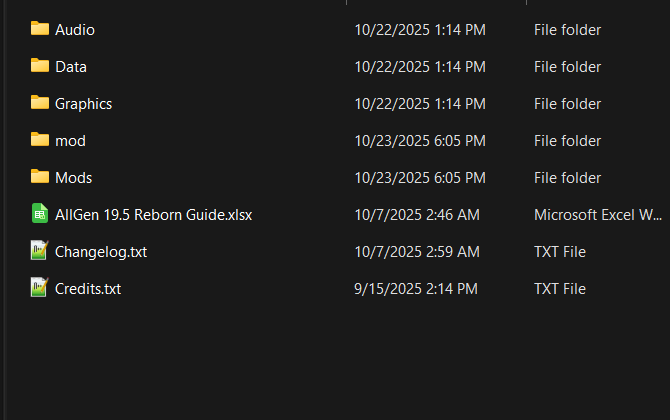The height and width of the screenshot is (420, 670).
Task: Click the Changelog.txt file icon
Action: pos(40,251)
